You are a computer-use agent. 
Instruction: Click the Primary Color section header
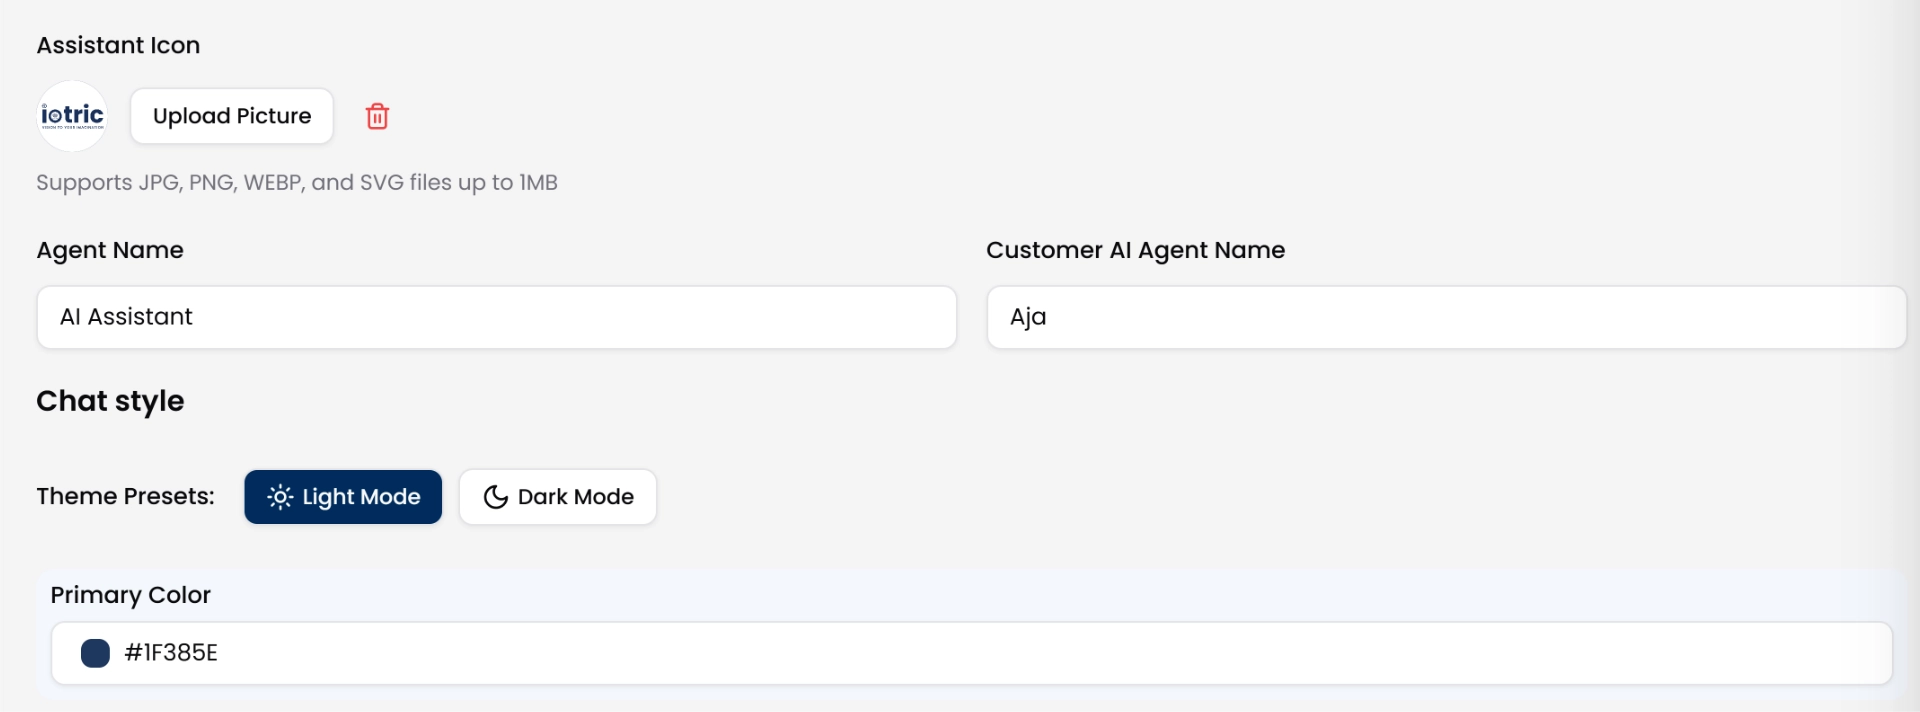(130, 595)
